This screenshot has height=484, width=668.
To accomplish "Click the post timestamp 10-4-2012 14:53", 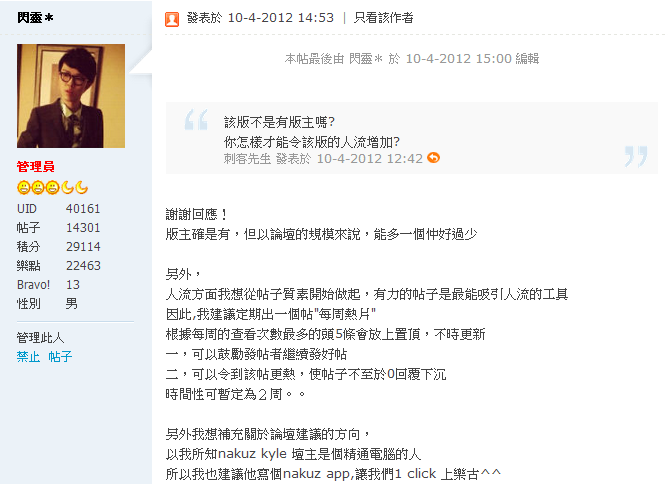I will pos(281,18).
